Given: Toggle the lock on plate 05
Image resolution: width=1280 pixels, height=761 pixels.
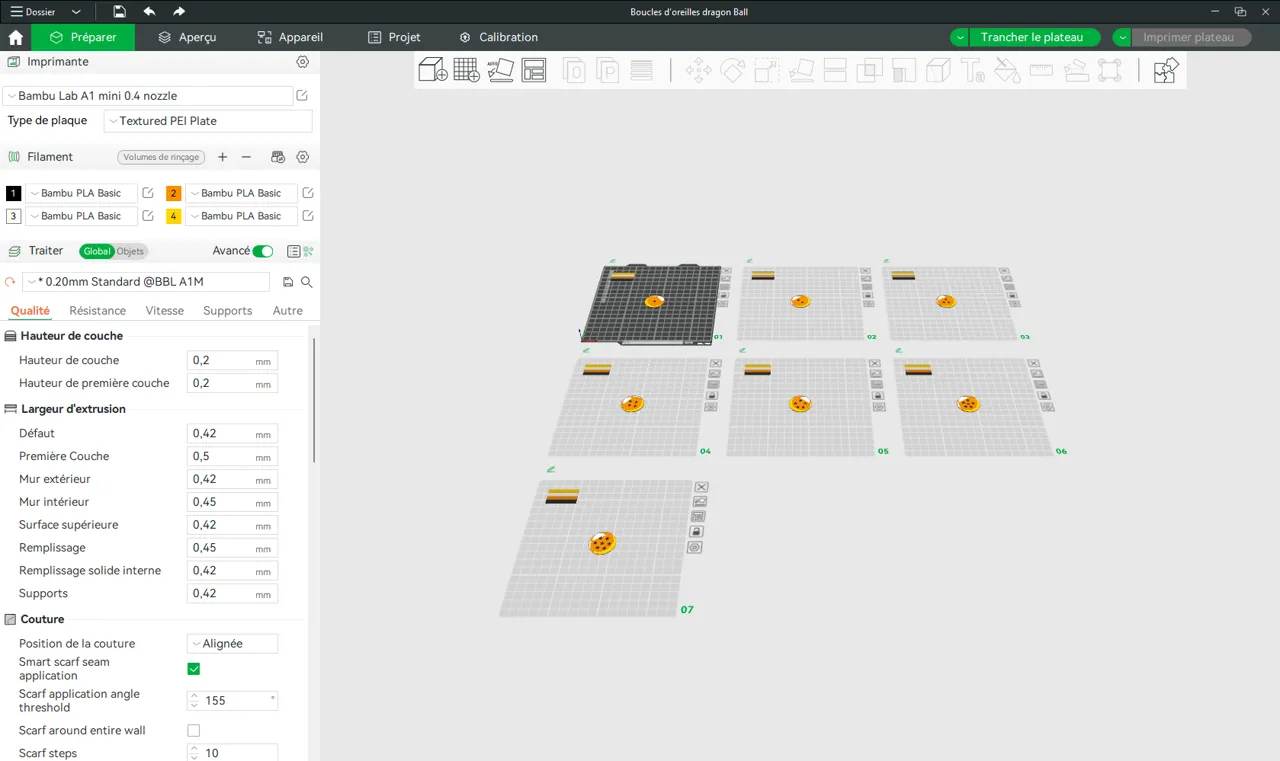Looking at the screenshot, I should [877, 395].
